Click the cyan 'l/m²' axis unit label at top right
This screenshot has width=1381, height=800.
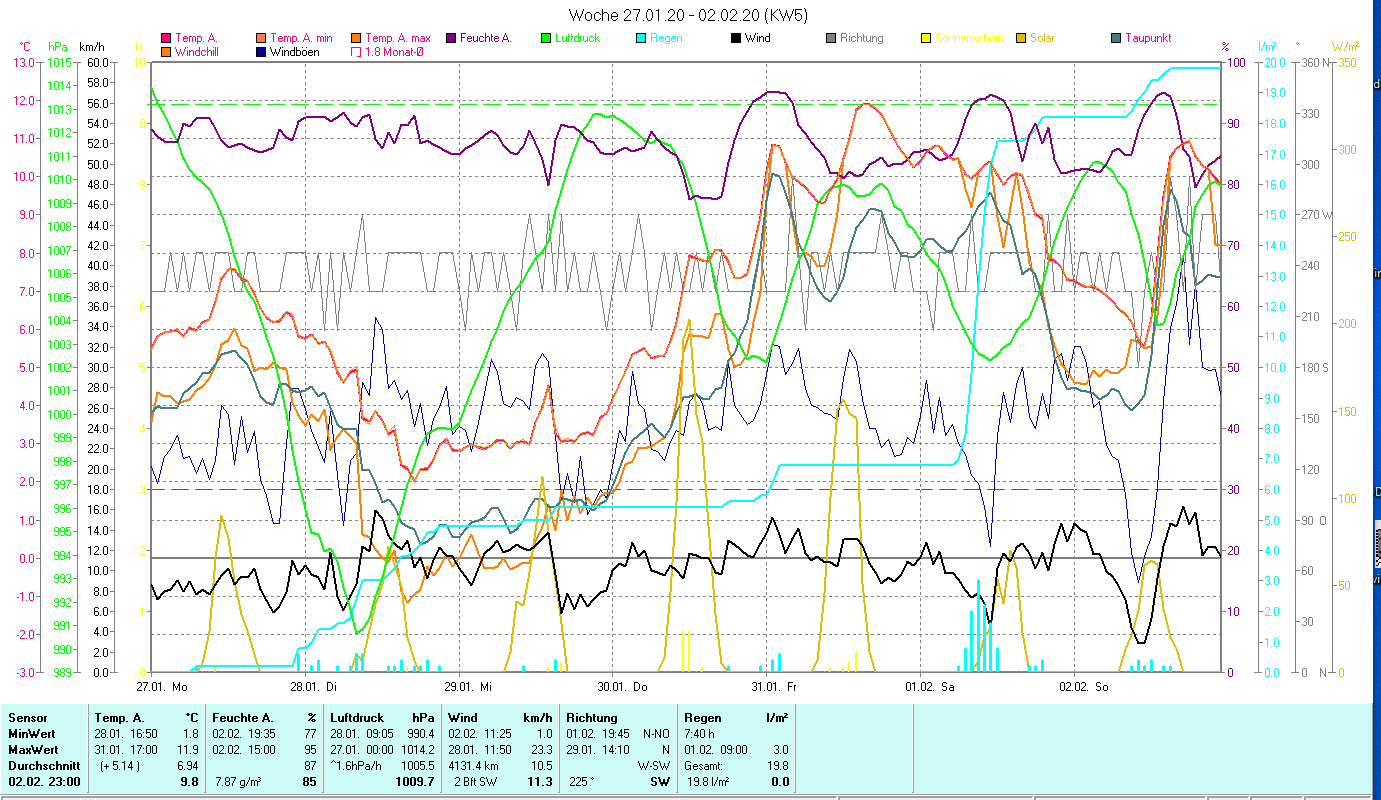coord(1268,46)
